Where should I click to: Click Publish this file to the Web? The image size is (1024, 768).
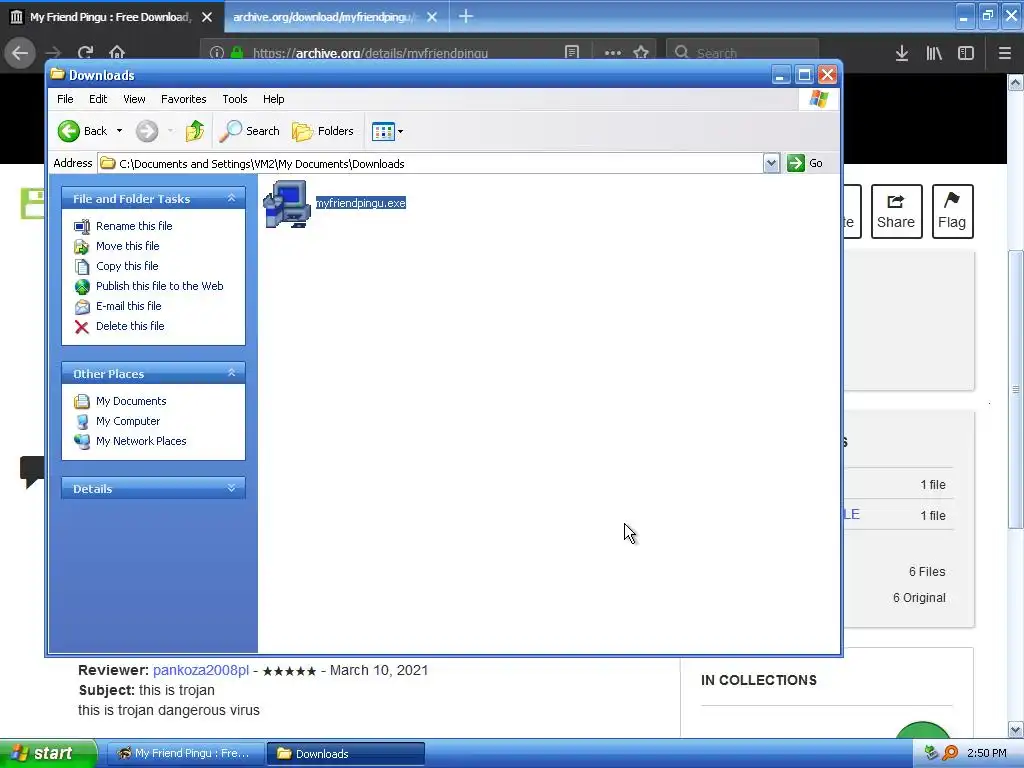159,286
